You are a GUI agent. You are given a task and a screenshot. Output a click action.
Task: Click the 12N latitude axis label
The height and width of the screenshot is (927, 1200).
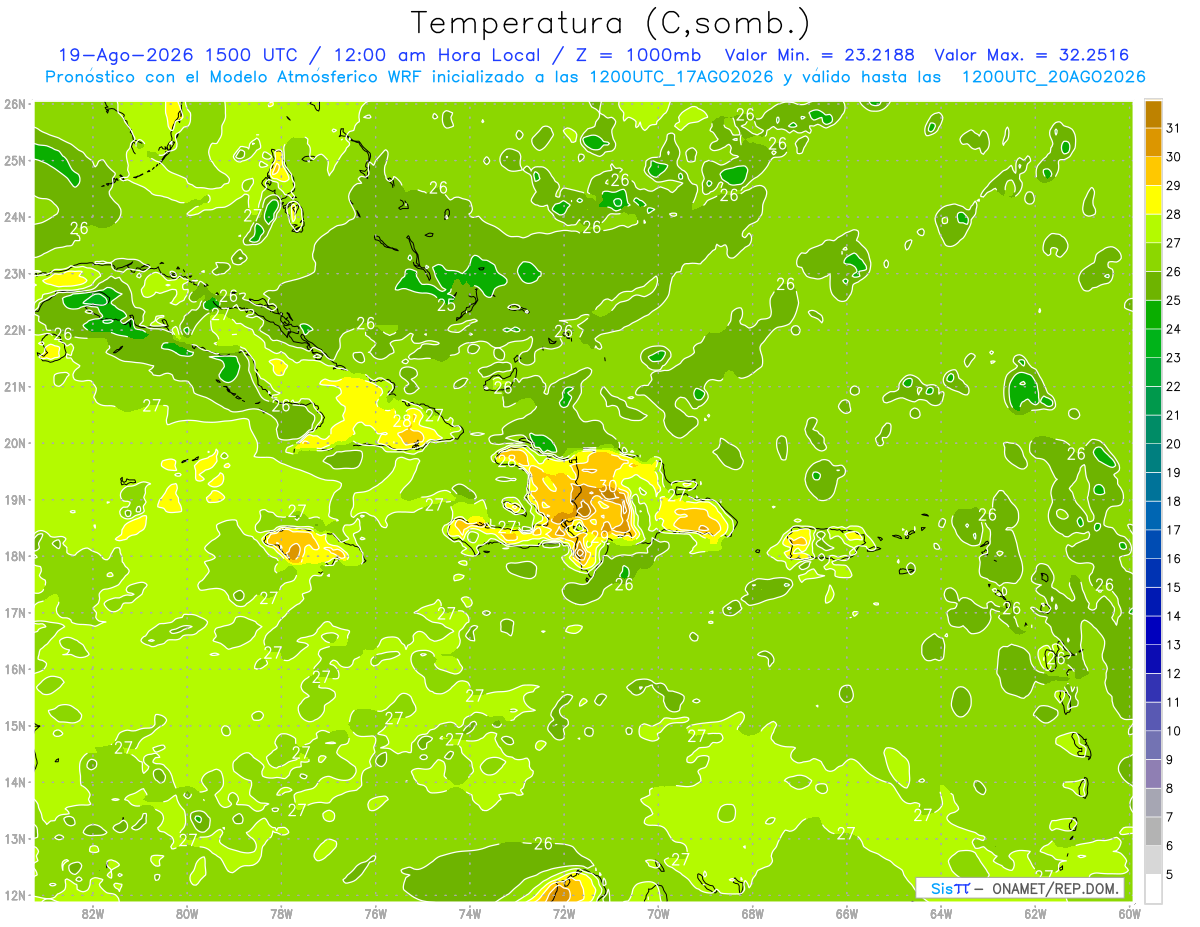[15, 894]
